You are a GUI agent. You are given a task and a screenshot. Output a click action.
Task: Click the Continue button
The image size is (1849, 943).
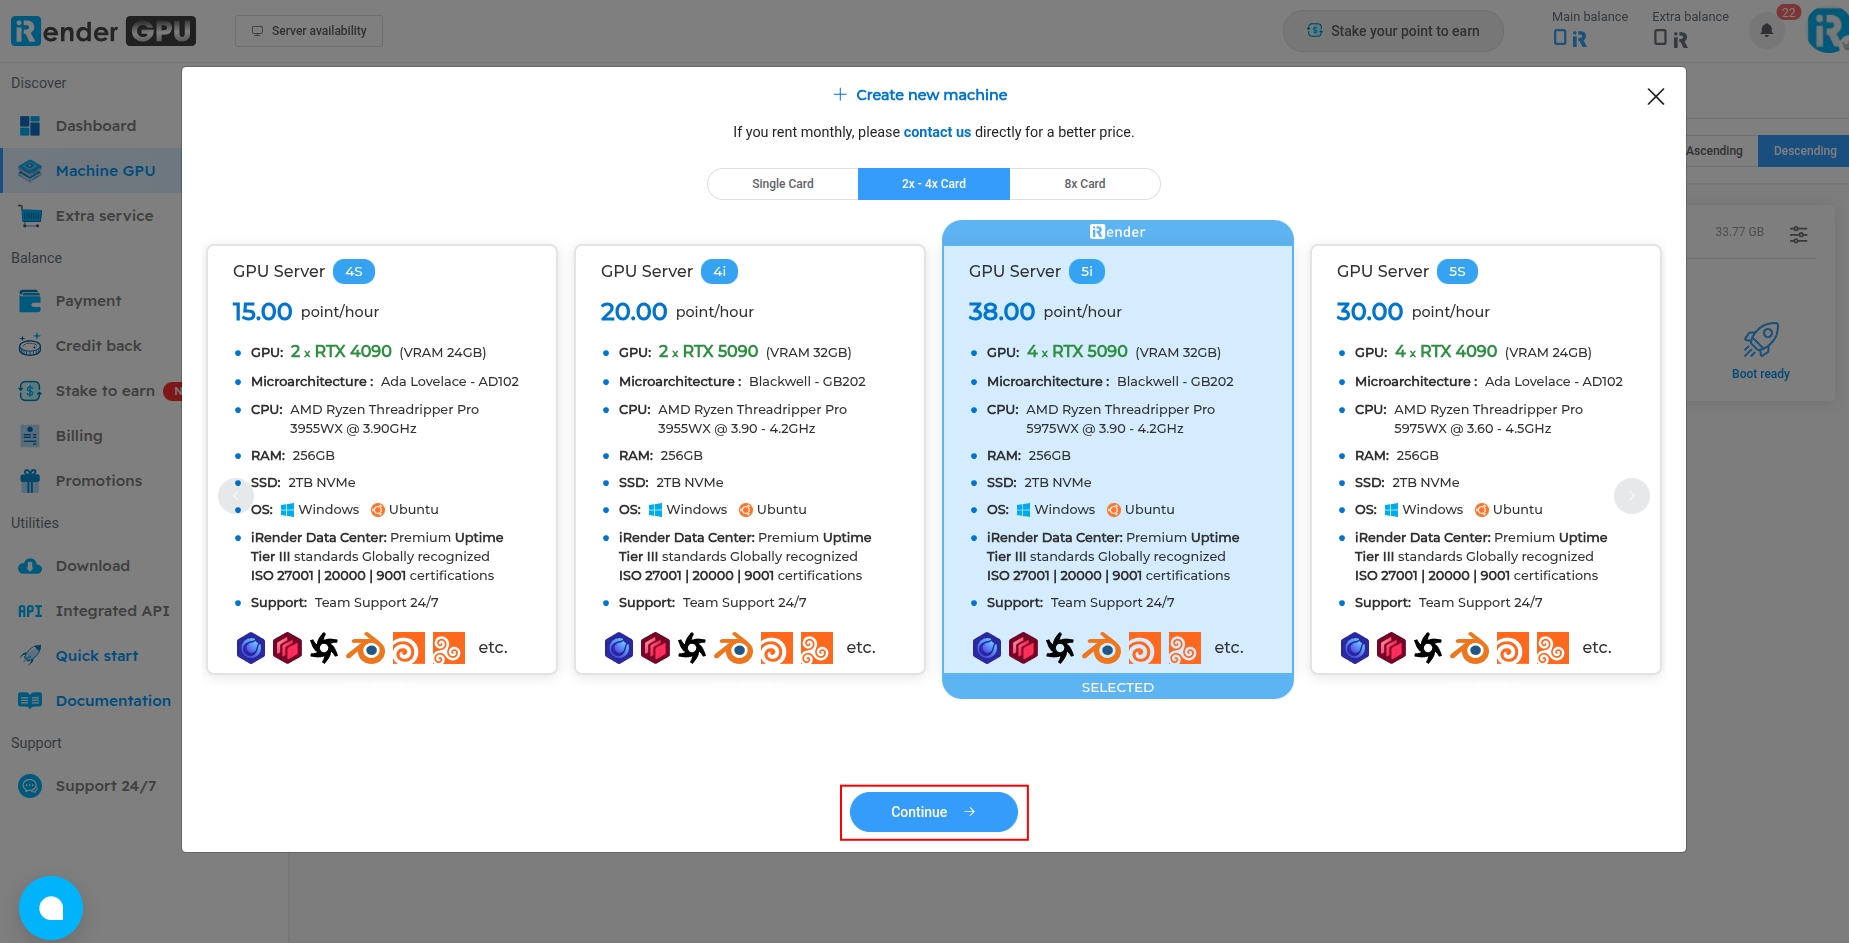coord(934,812)
